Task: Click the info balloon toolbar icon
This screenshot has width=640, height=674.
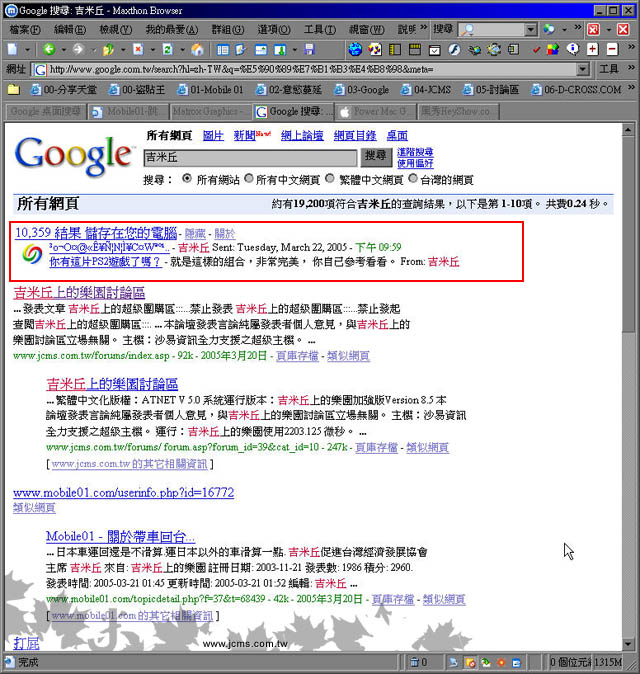Action: tap(573, 49)
